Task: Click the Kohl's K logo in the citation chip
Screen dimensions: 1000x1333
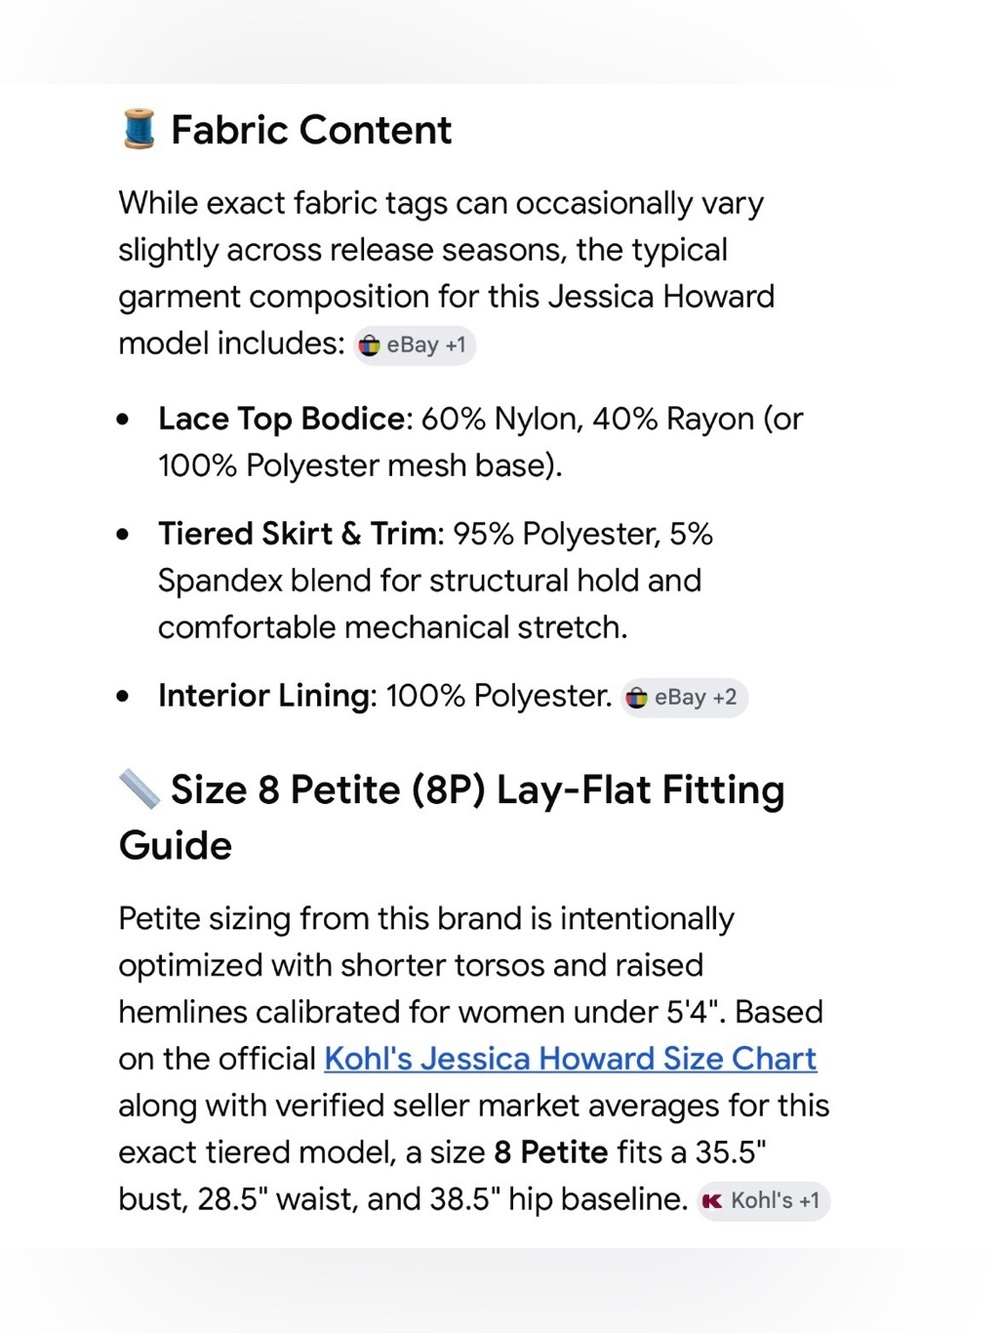Action: click(x=712, y=1201)
